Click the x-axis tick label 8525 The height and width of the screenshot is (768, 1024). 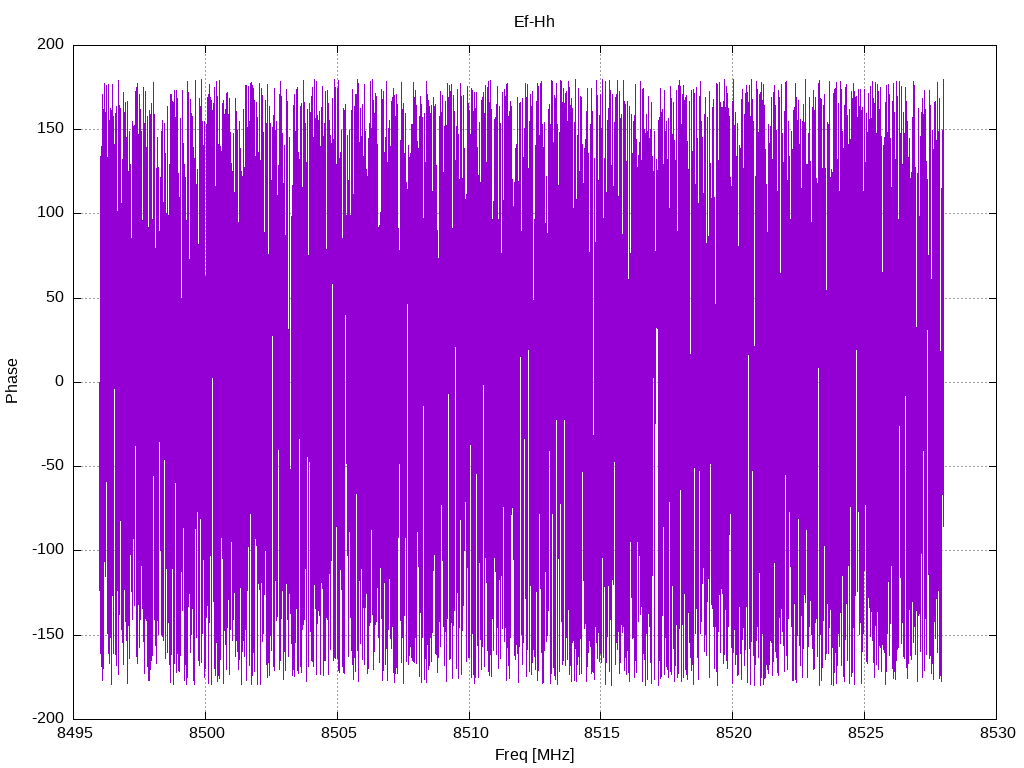pyautogui.click(x=865, y=733)
